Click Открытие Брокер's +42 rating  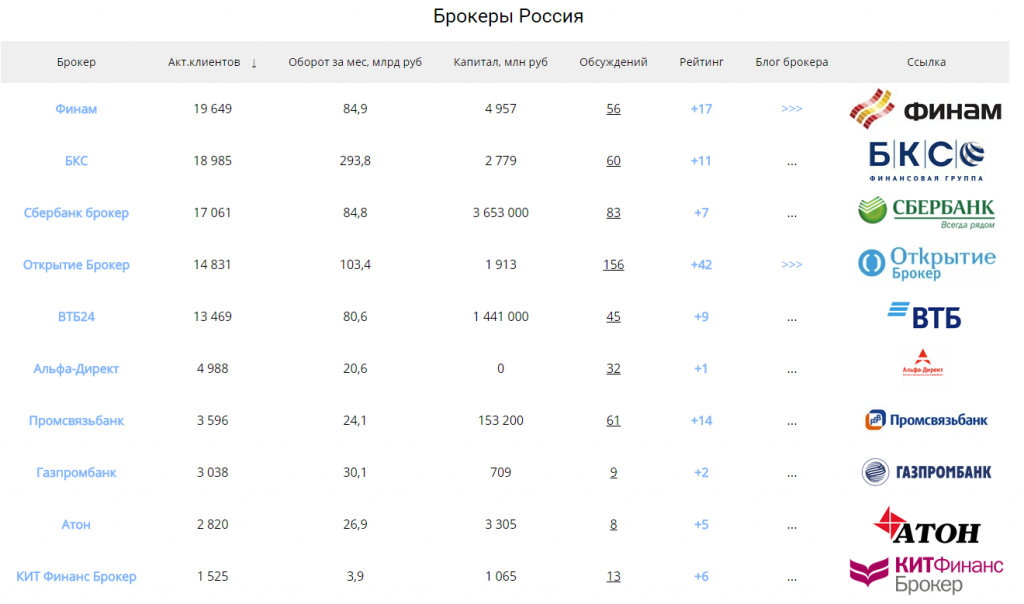pyautogui.click(x=701, y=264)
